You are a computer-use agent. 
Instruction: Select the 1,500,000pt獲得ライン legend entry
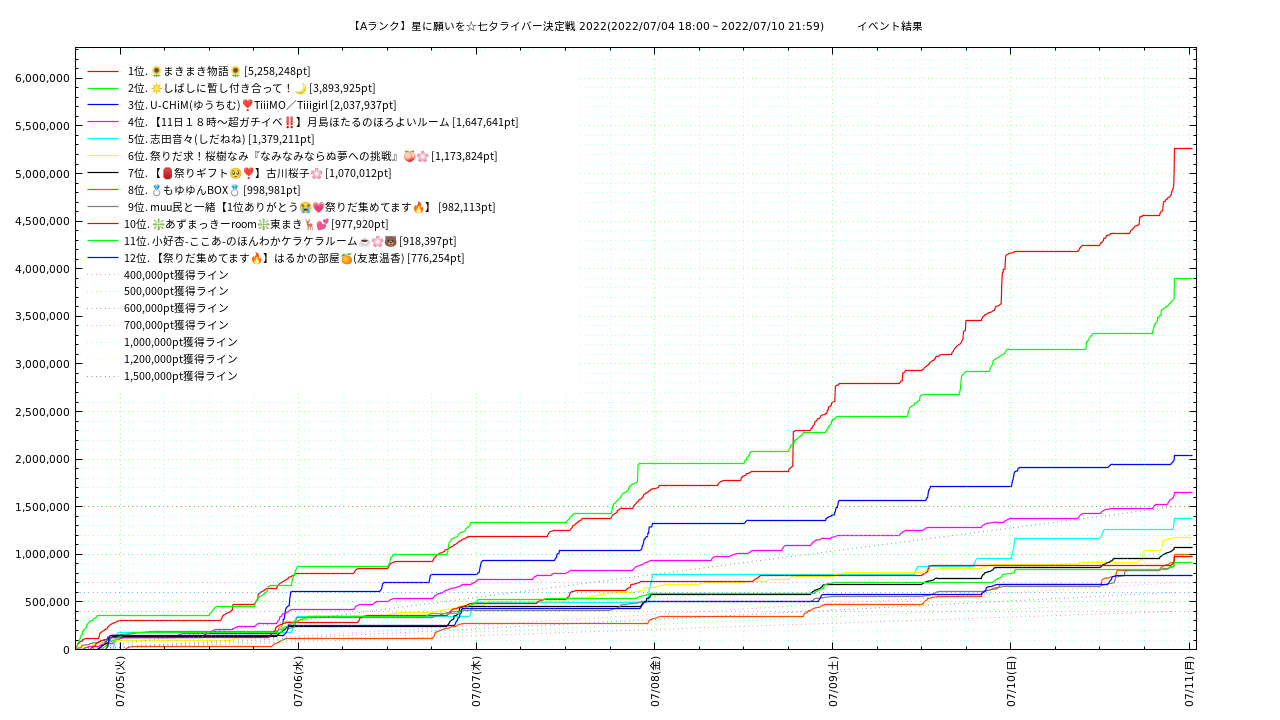click(181, 377)
